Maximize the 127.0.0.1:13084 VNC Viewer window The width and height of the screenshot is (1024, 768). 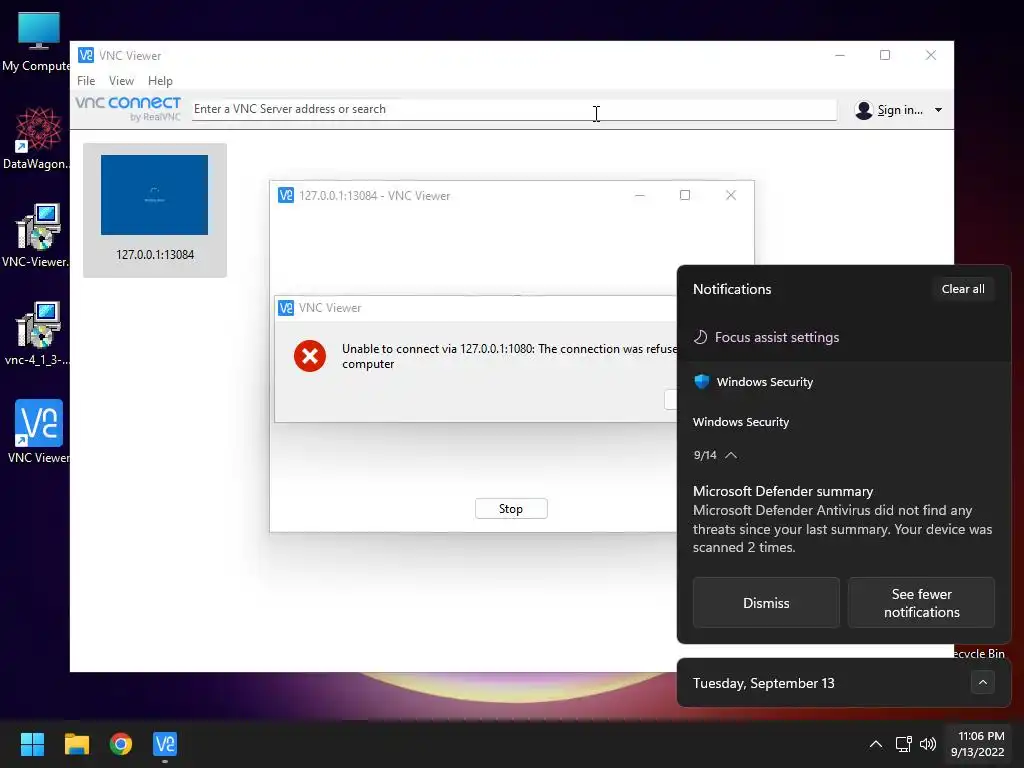[x=685, y=195]
